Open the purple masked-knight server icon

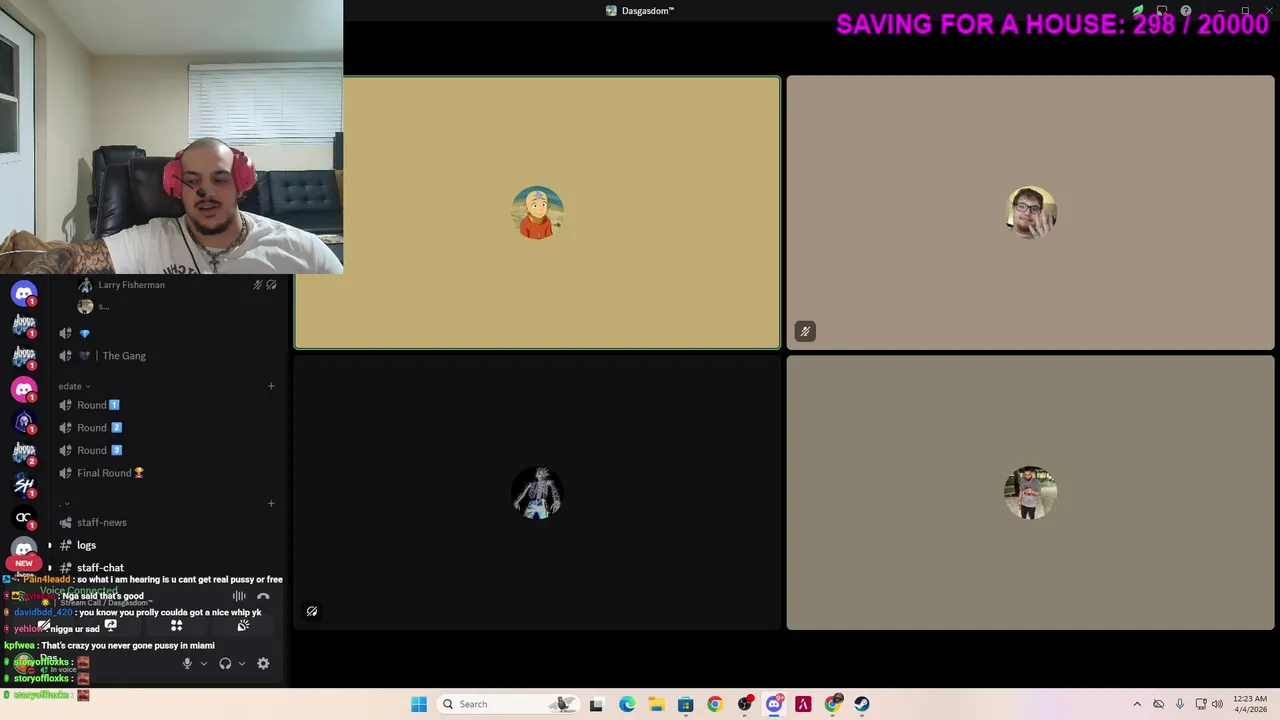[x=24, y=421]
